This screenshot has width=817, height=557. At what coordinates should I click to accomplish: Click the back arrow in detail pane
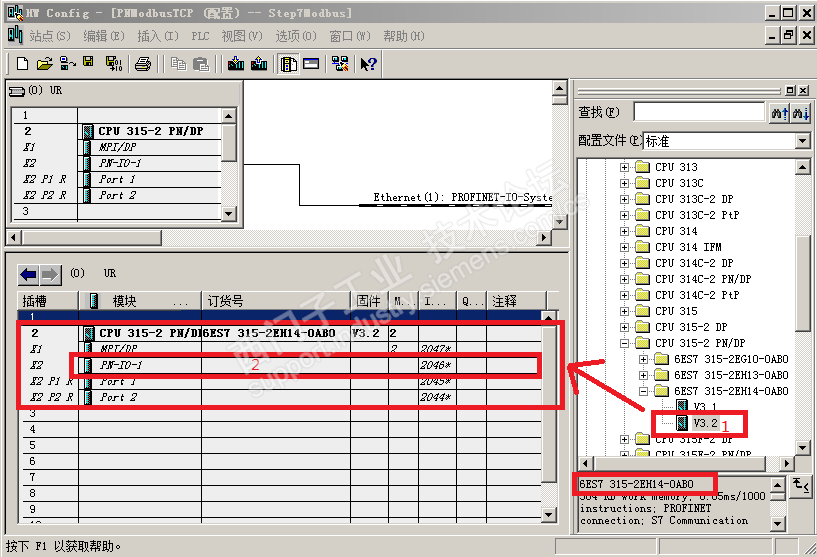point(29,275)
